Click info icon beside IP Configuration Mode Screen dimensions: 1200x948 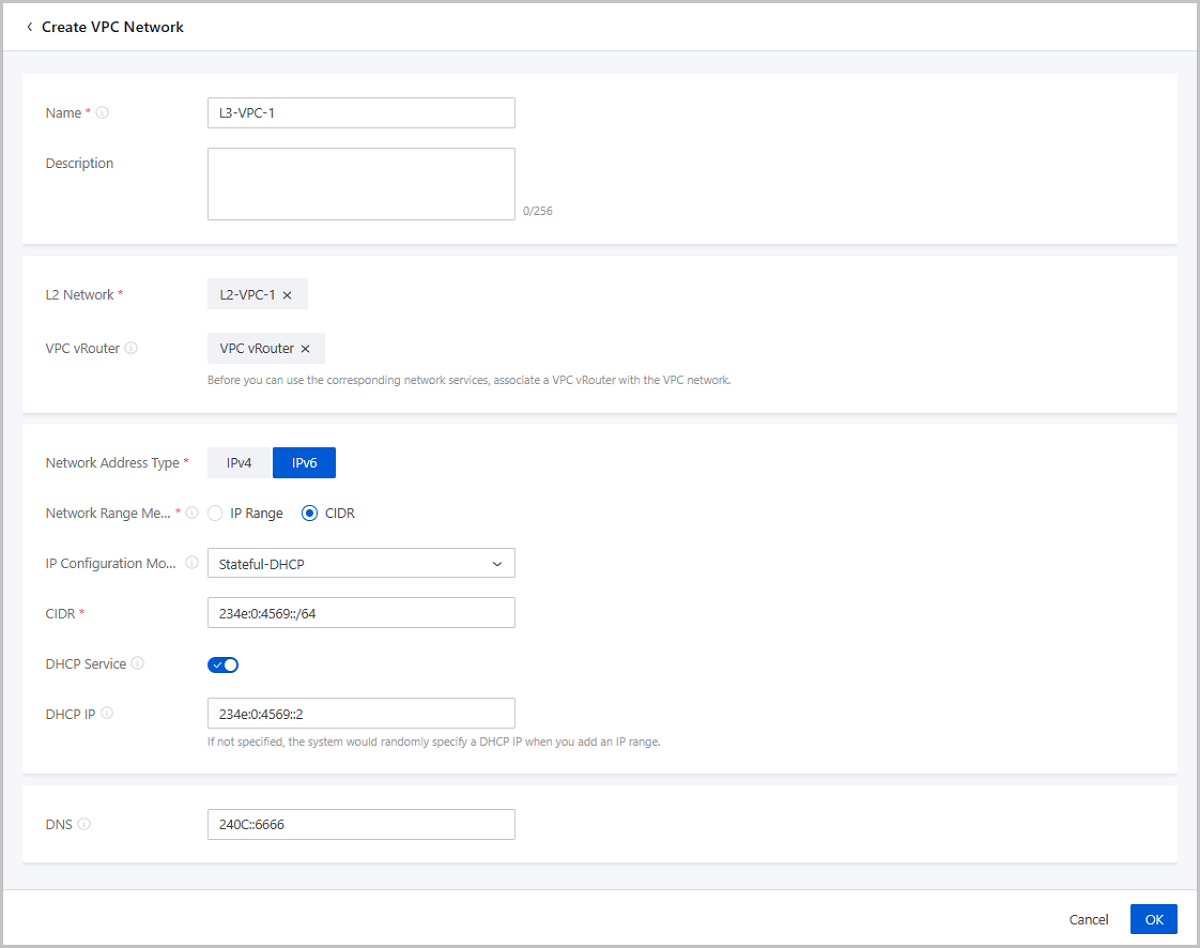192,563
